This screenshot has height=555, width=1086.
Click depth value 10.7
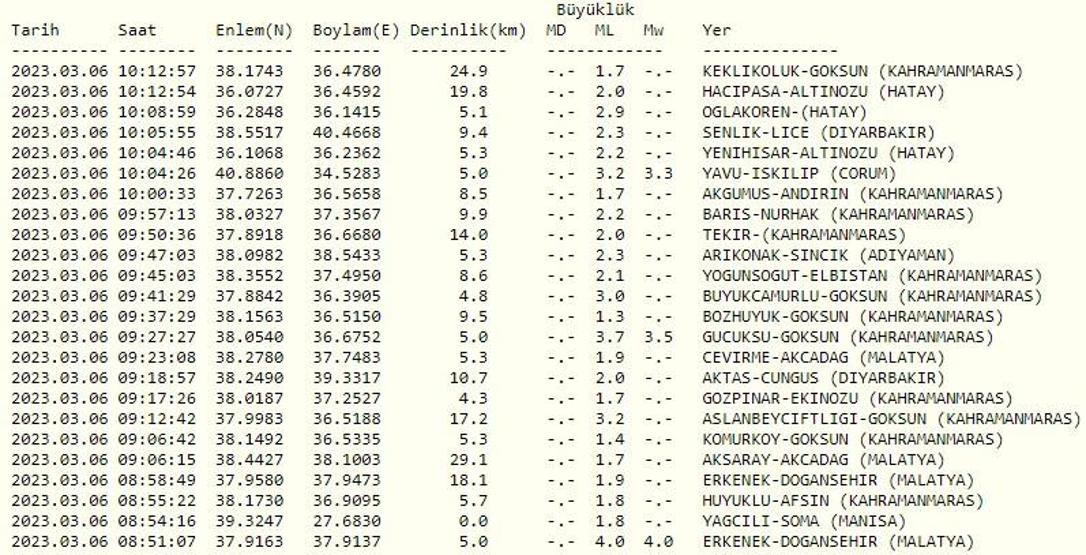(x=468, y=378)
